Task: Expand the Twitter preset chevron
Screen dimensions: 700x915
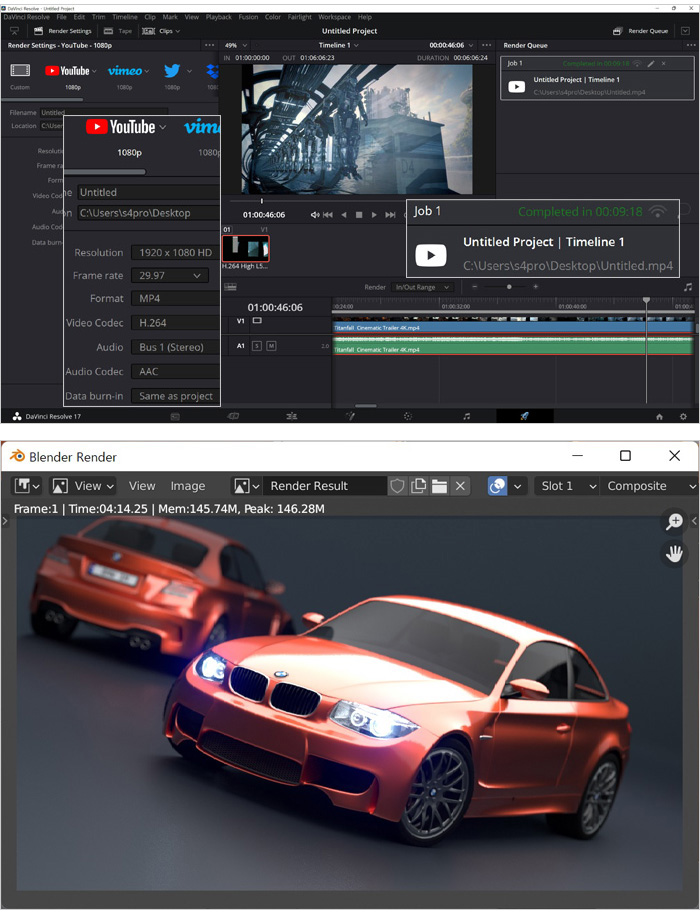Action: tap(189, 71)
